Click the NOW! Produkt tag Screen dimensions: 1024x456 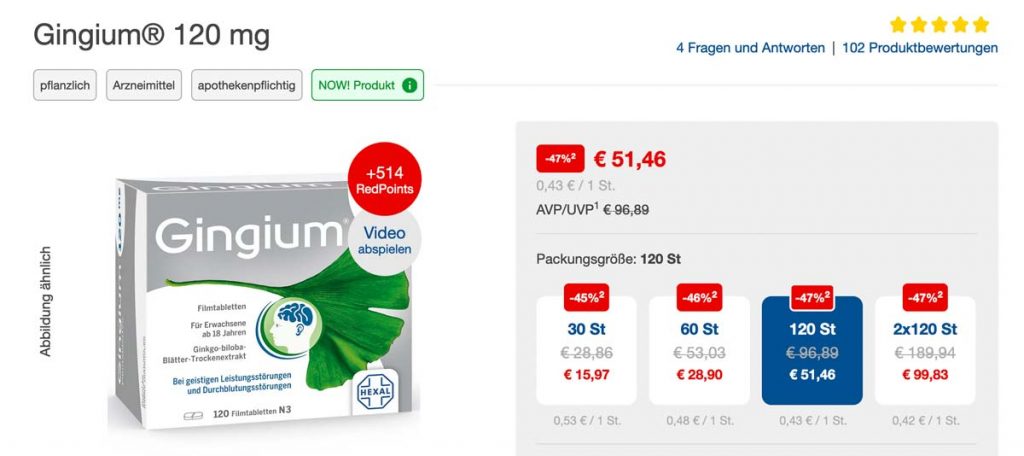pos(368,86)
